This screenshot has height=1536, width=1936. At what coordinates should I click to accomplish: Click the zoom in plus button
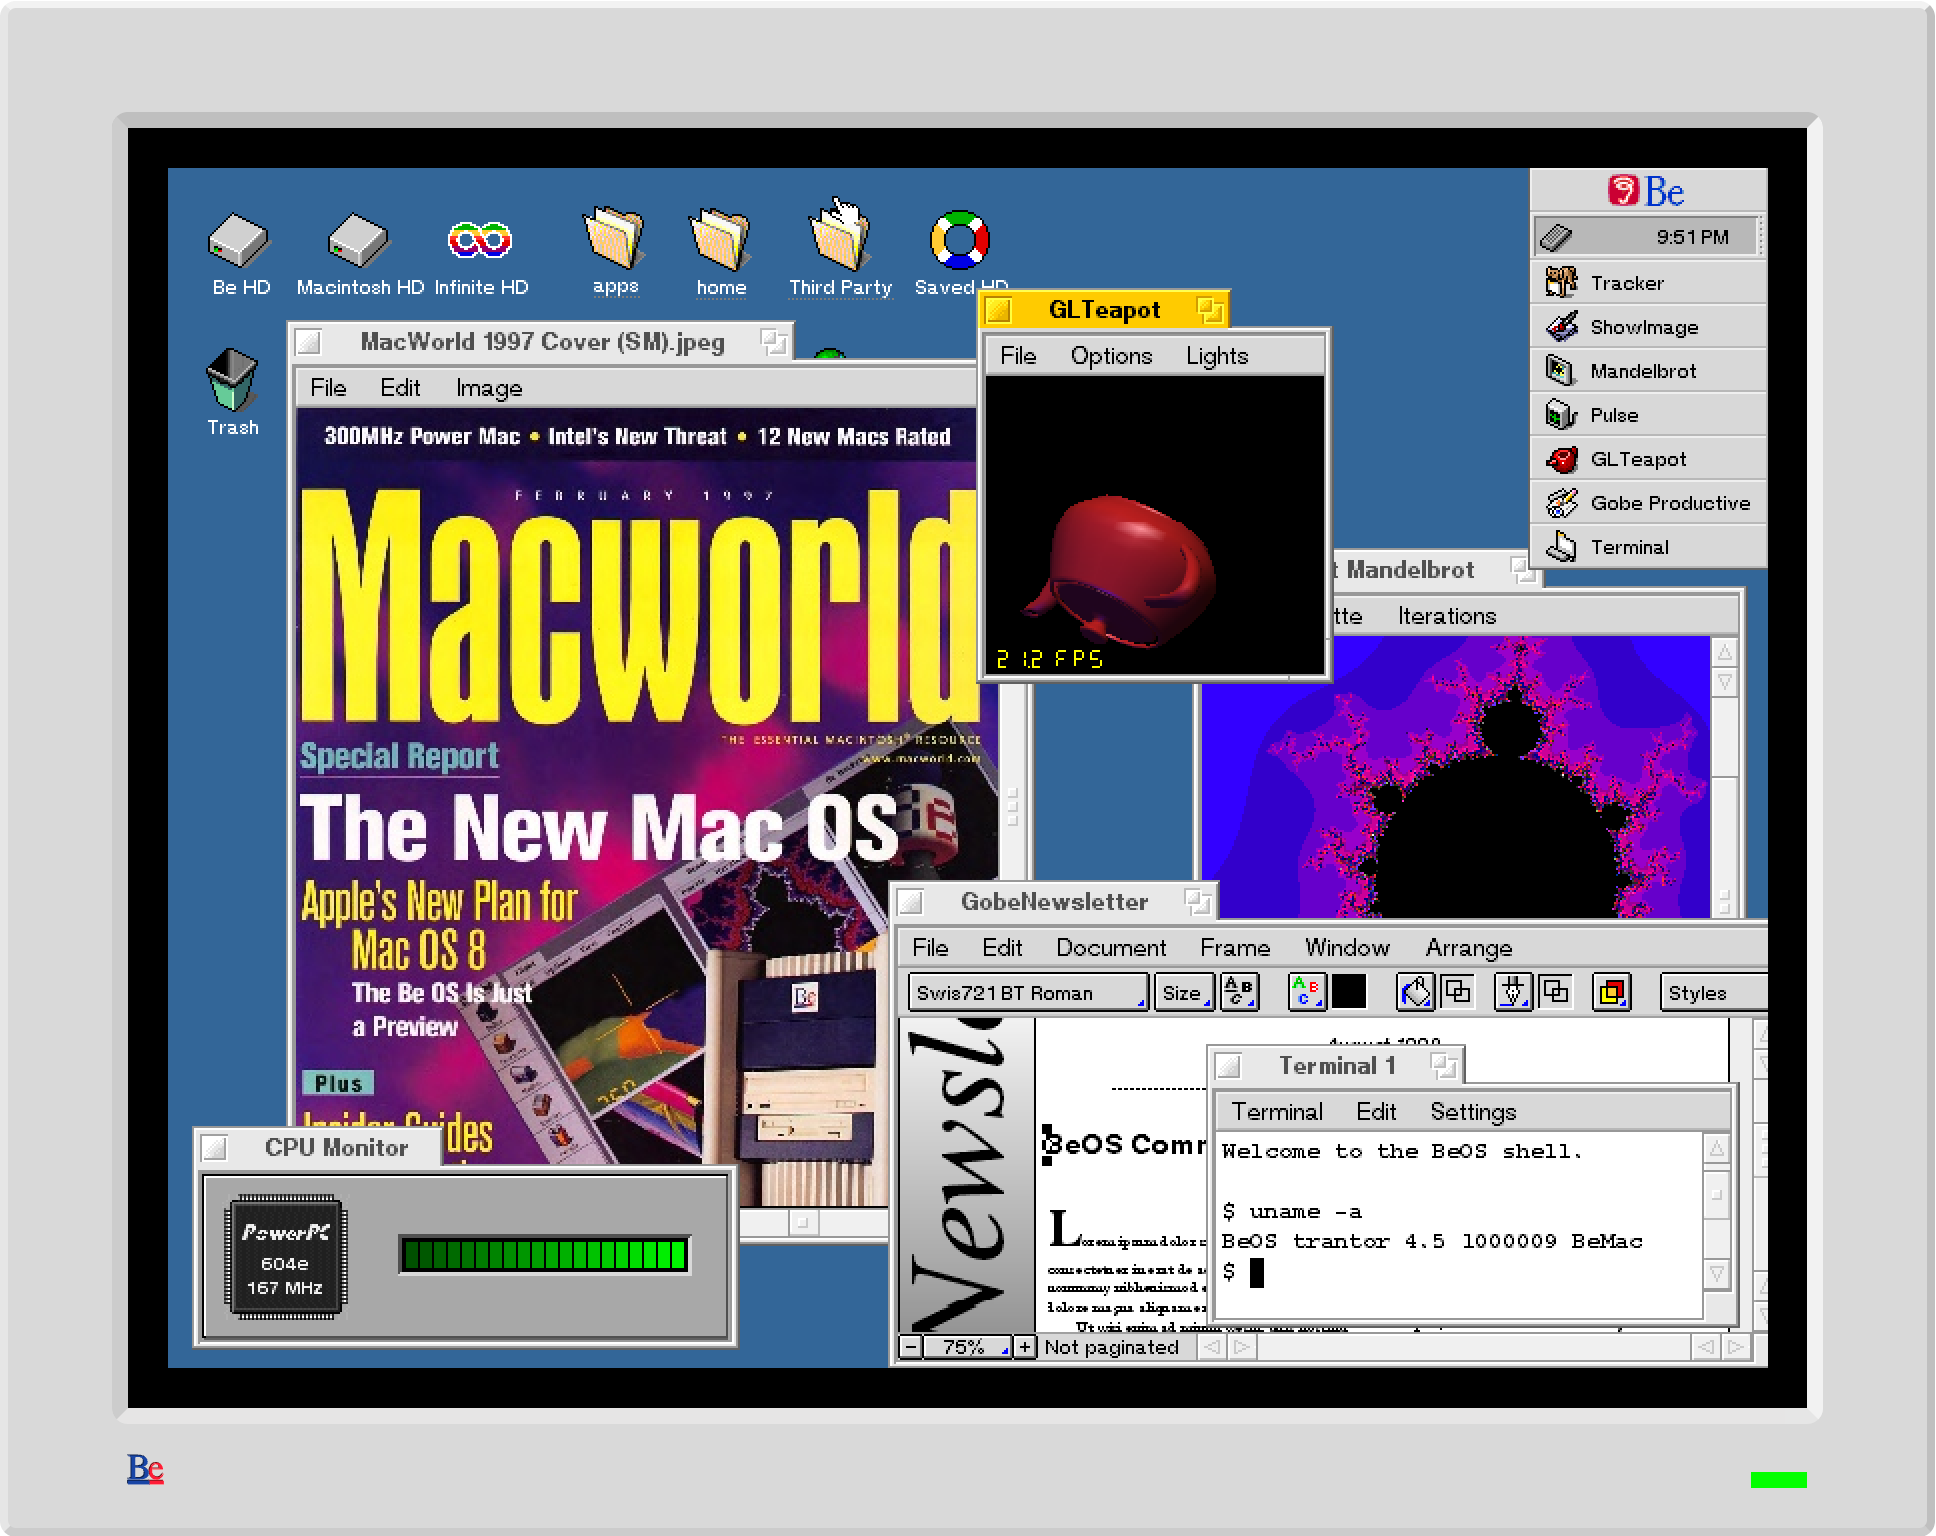coord(1025,1347)
